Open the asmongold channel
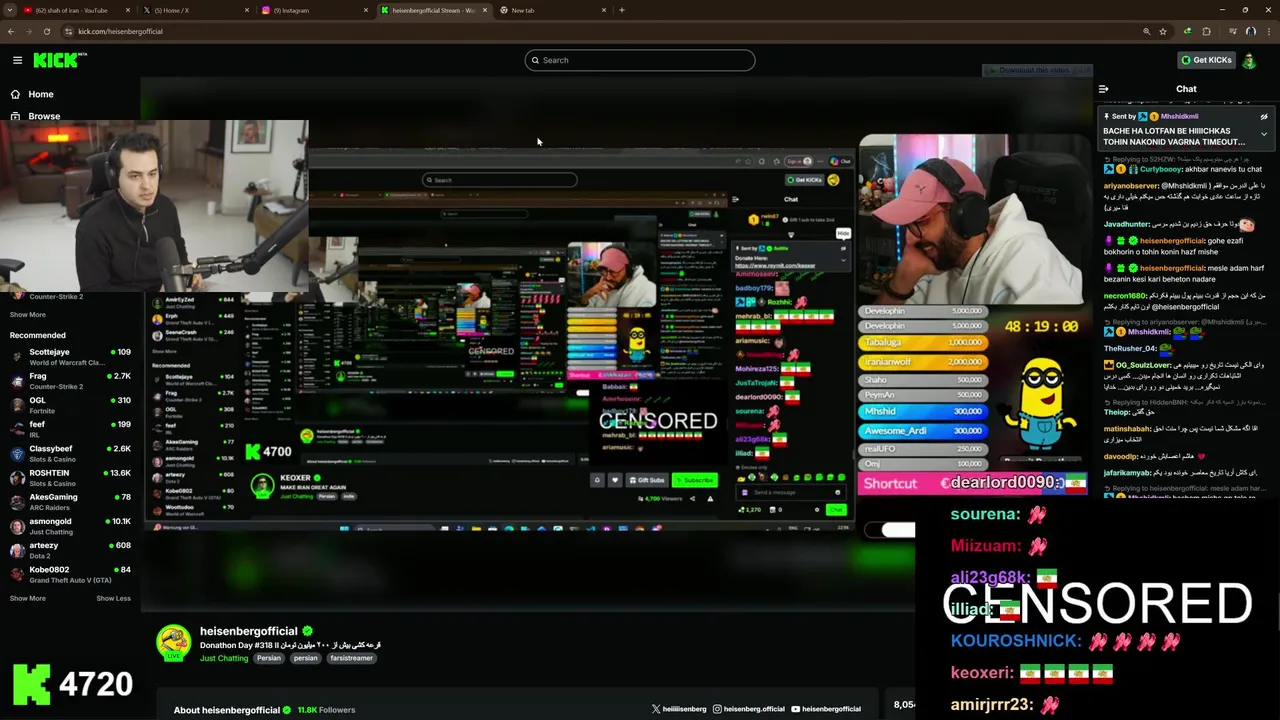 pyautogui.click(x=70, y=525)
